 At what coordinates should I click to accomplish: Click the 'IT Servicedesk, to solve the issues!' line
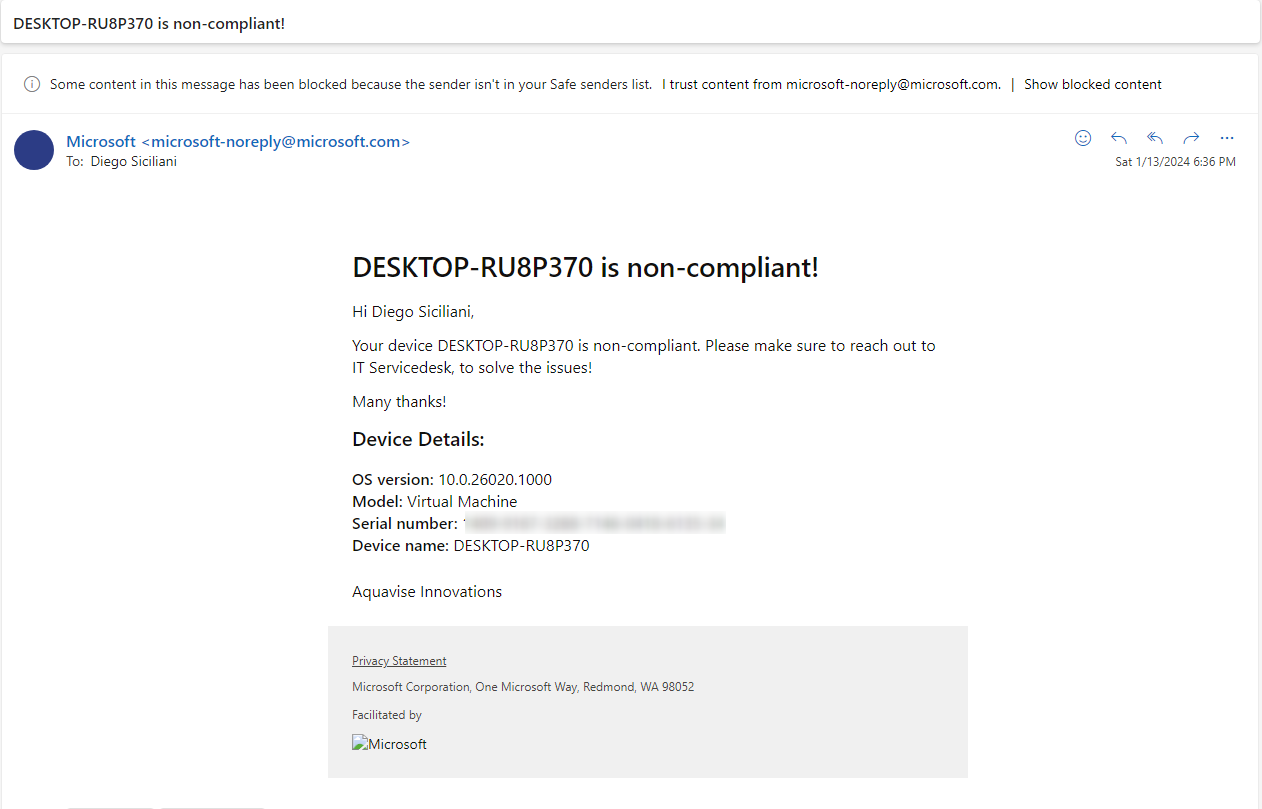(x=472, y=368)
